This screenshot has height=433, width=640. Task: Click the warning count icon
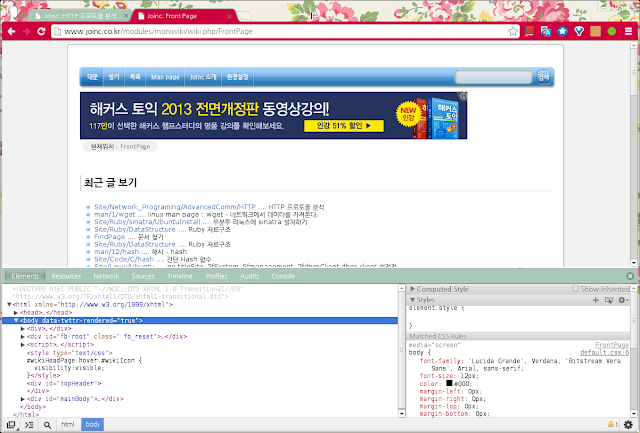click(x=612, y=424)
